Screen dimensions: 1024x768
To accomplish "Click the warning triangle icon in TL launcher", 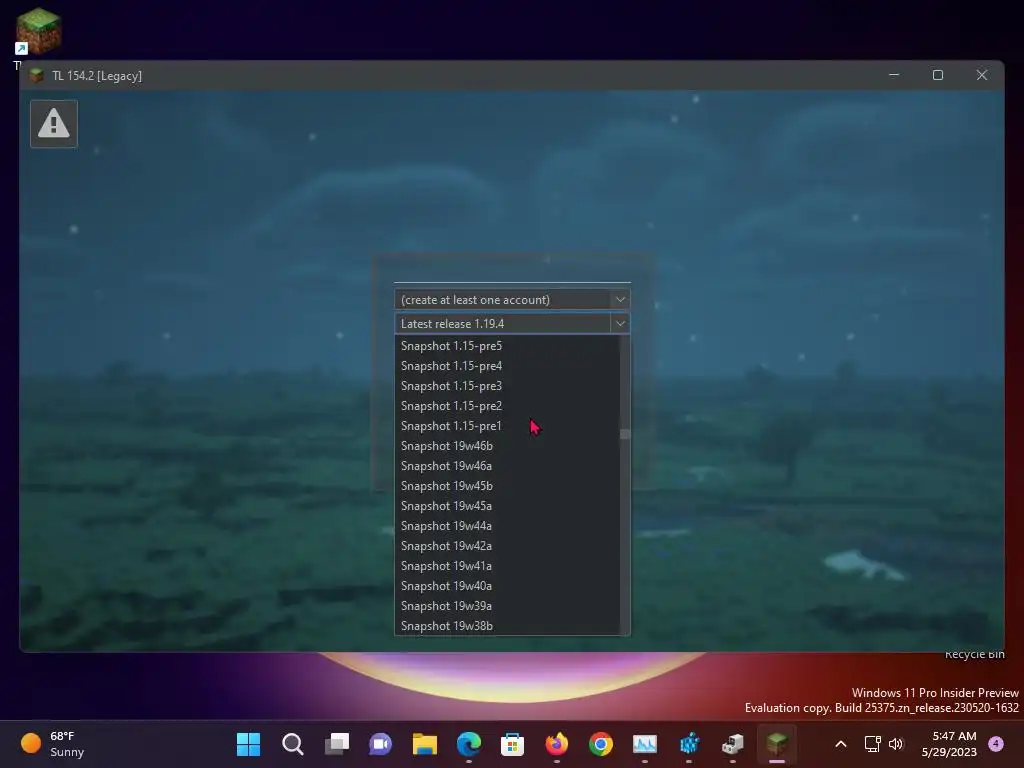I will 54,123.
